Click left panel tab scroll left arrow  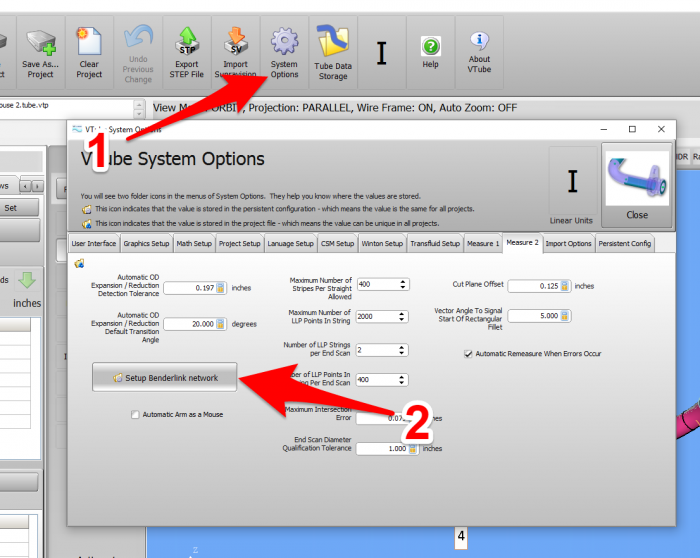[x=25, y=186]
